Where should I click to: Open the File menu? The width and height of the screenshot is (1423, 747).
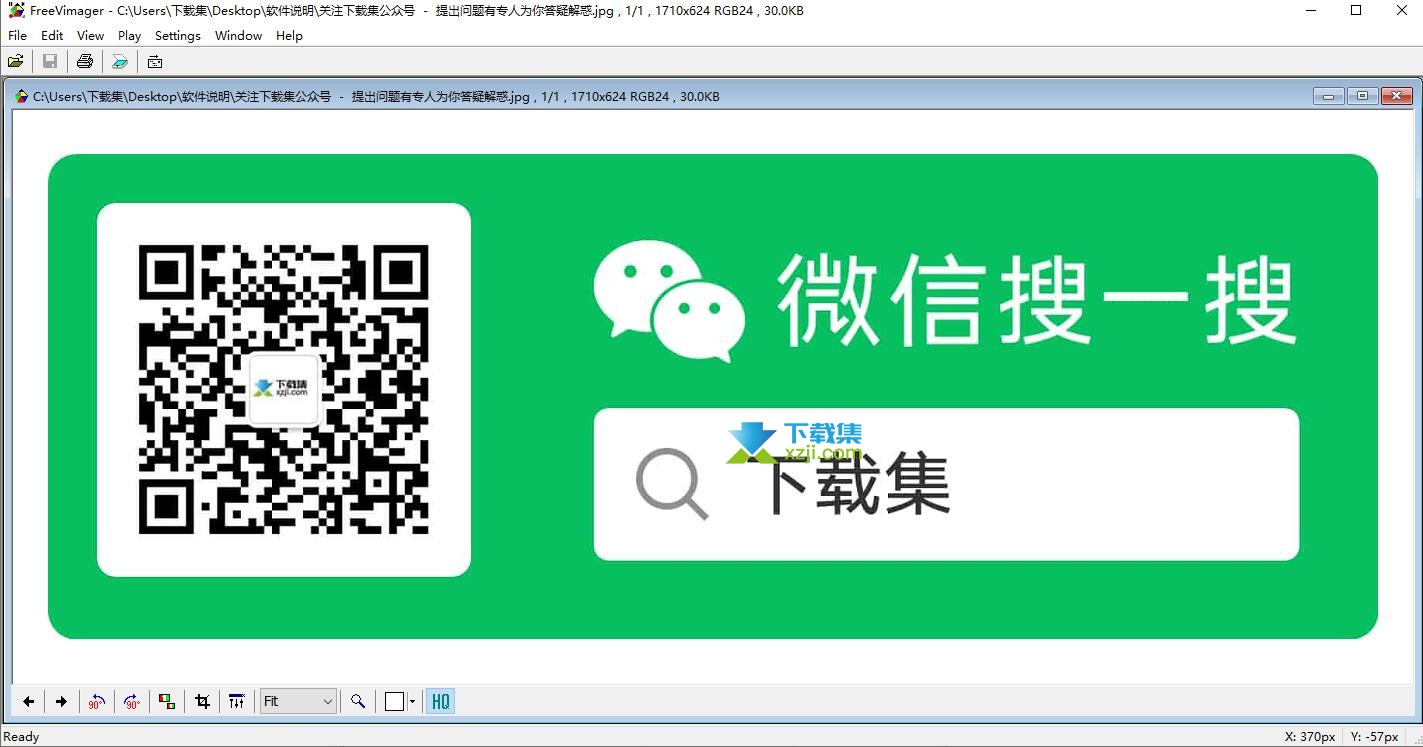coord(17,35)
